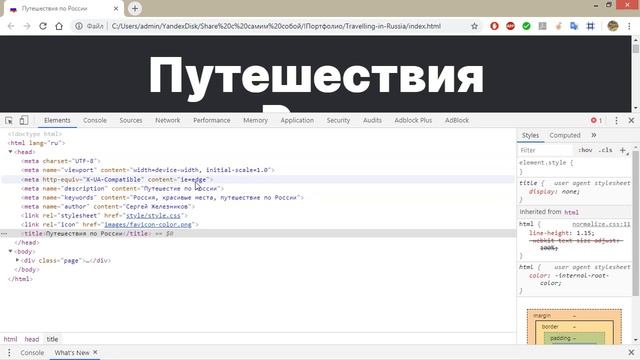640x360 pixels.
Task: Toggle the :hov element state panel
Action: click(x=585, y=150)
